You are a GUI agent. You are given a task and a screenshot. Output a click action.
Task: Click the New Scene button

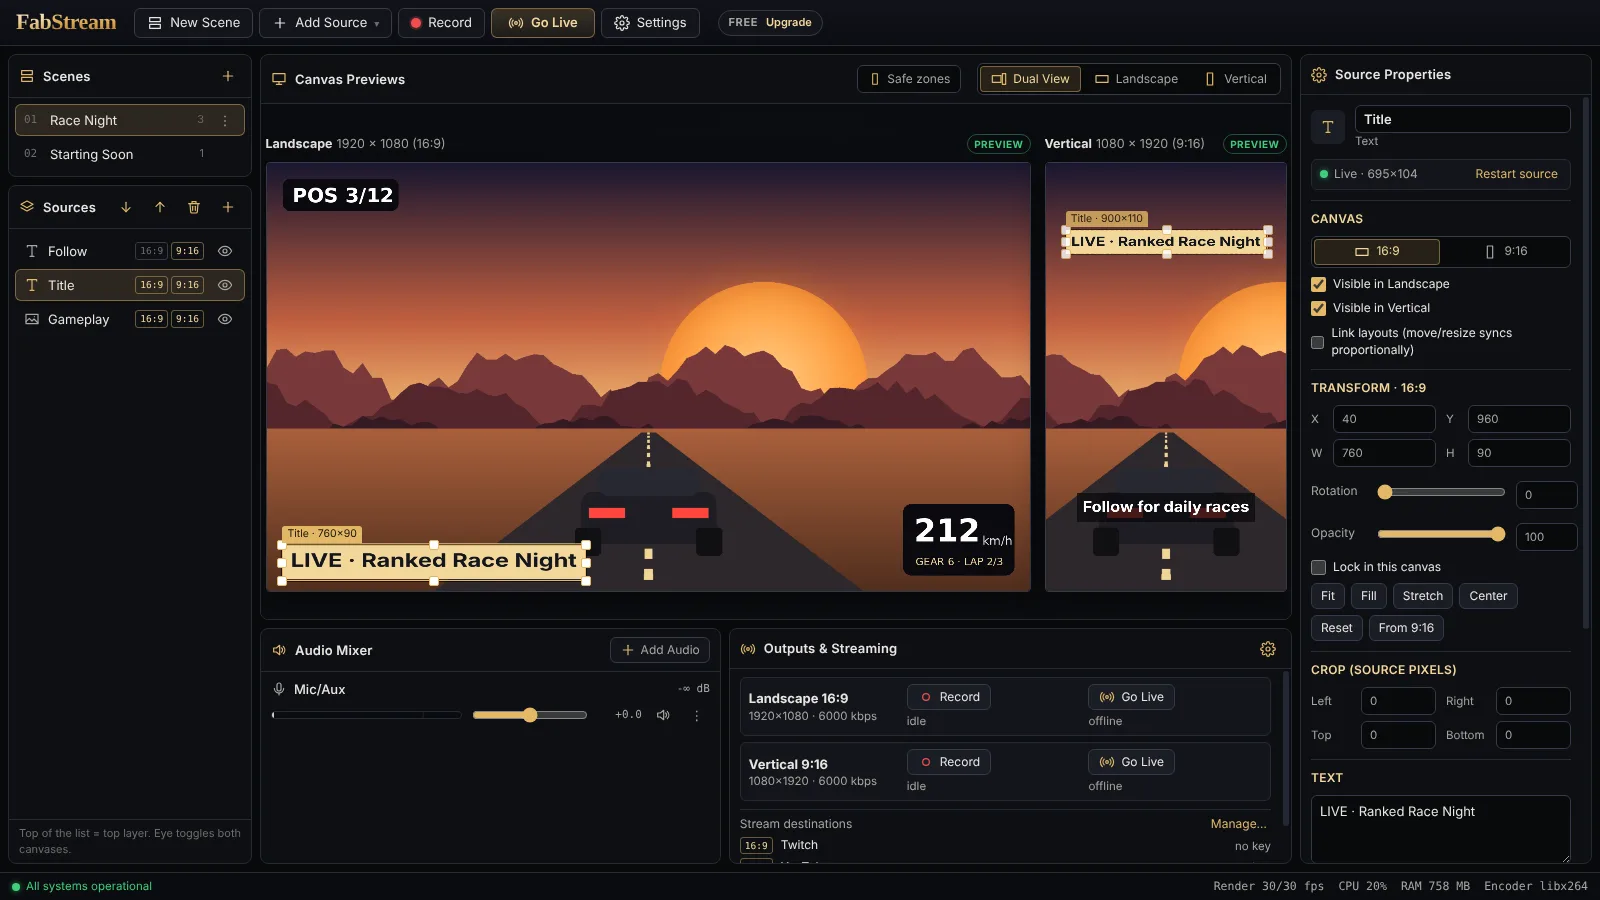[x=194, y=23]
